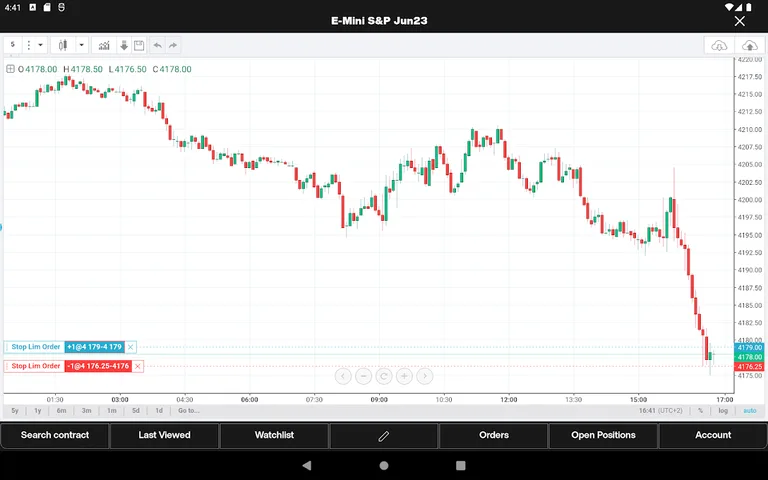
Task: Open the Open Positions tab
Action: pos(603,435)
